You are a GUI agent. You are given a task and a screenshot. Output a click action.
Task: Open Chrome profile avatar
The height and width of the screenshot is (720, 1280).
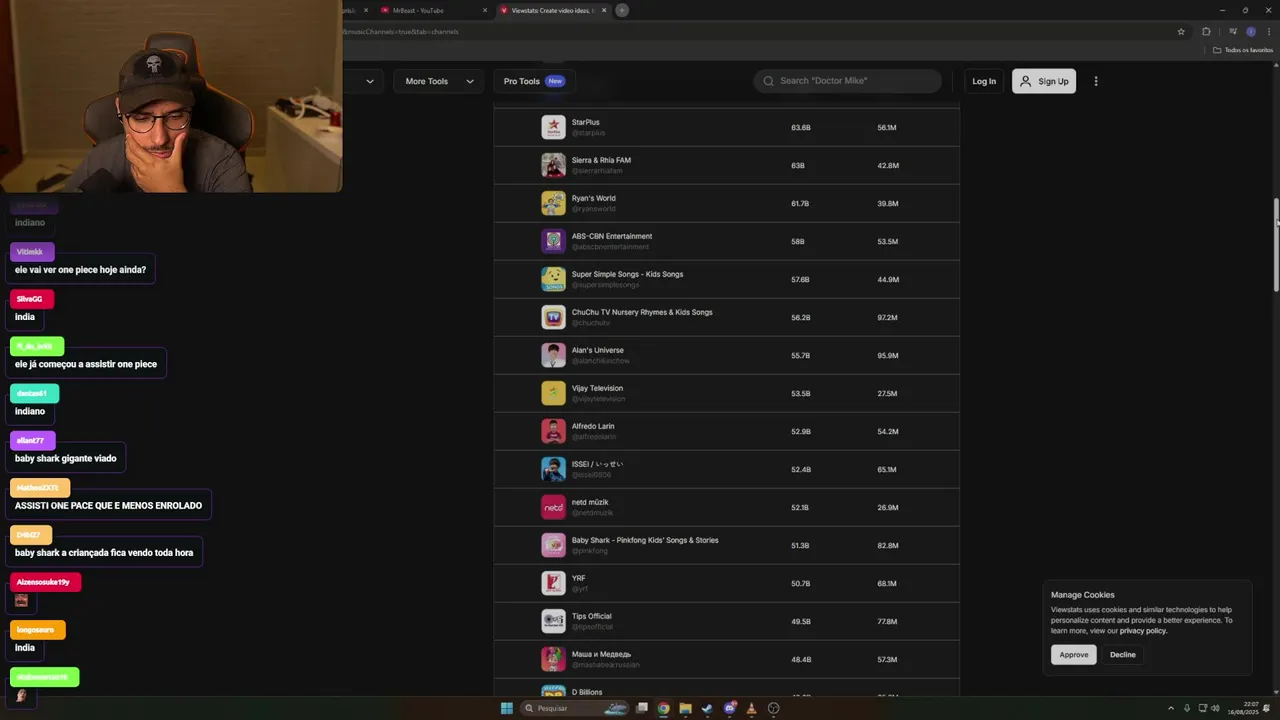click(1251, 31)
